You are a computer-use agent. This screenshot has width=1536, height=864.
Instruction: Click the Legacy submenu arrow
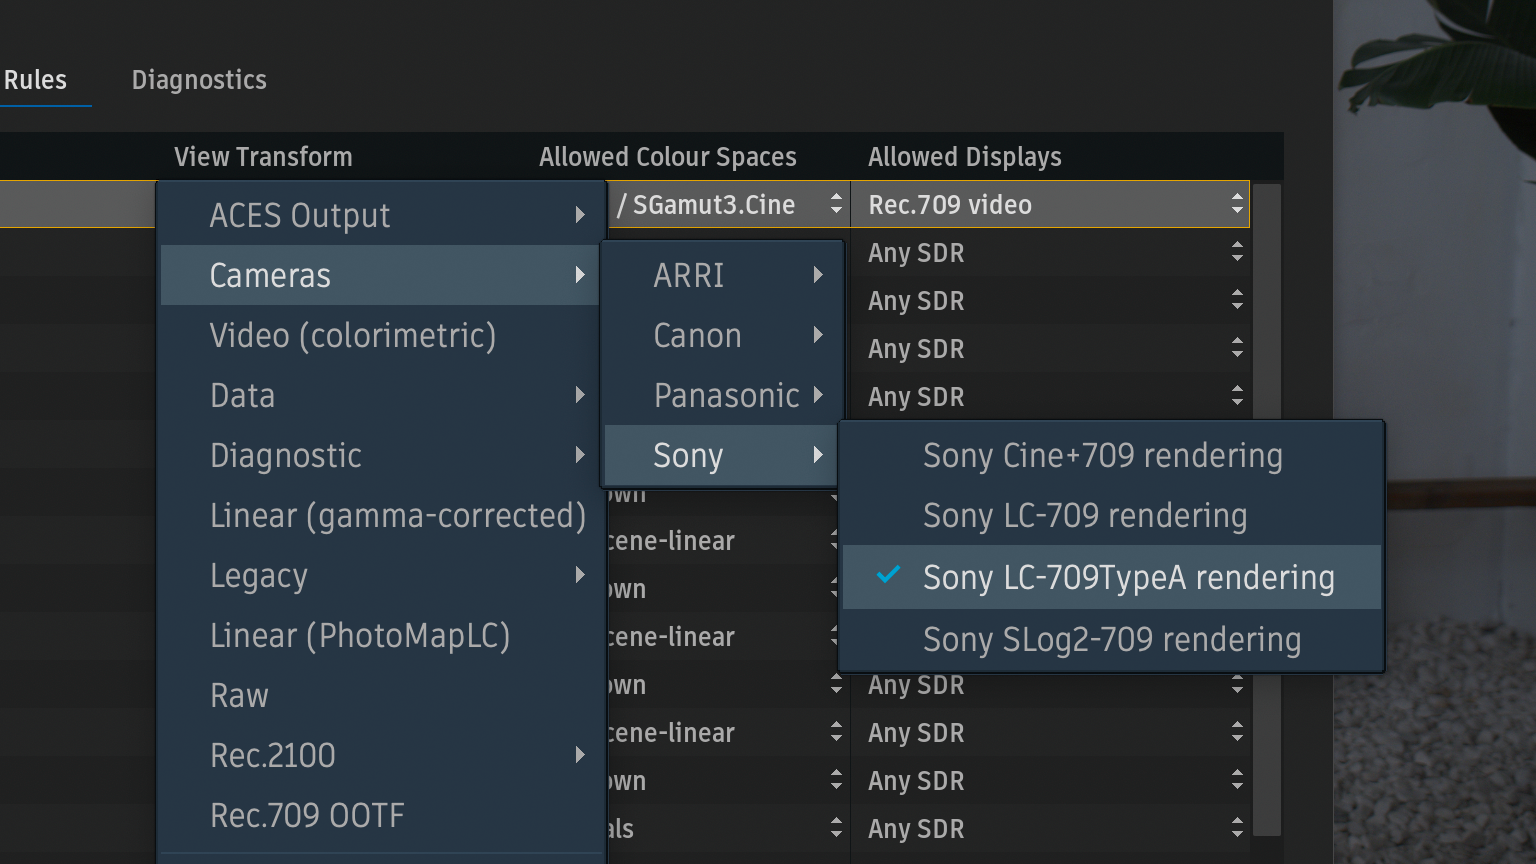tap(580, 575)
